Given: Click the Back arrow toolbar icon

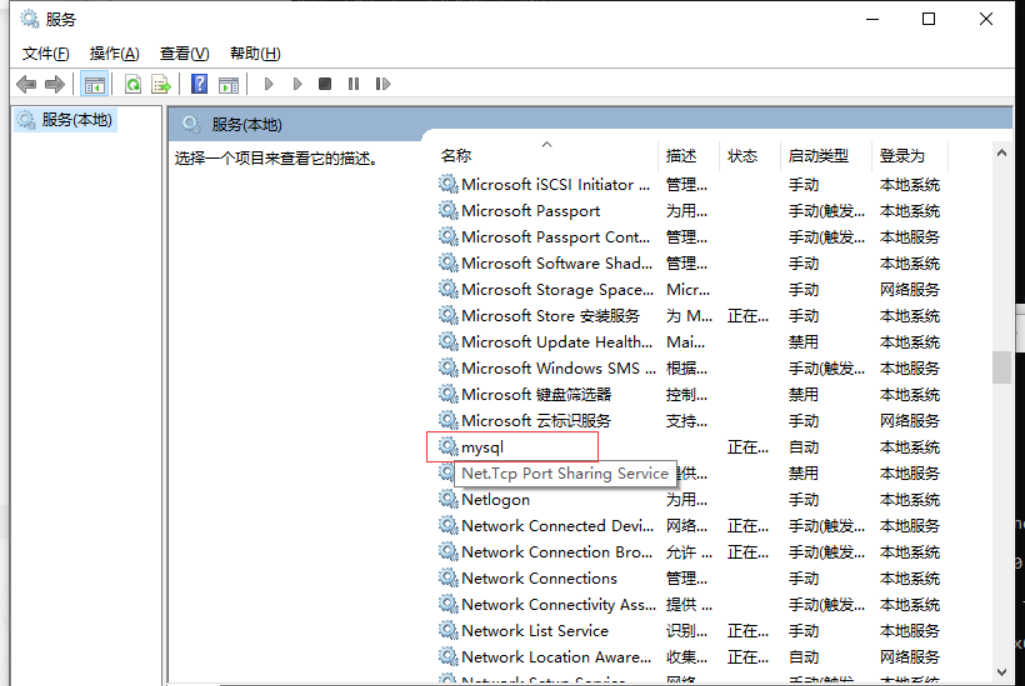Looking at the screenshot, I should click(x=26, y=84).
